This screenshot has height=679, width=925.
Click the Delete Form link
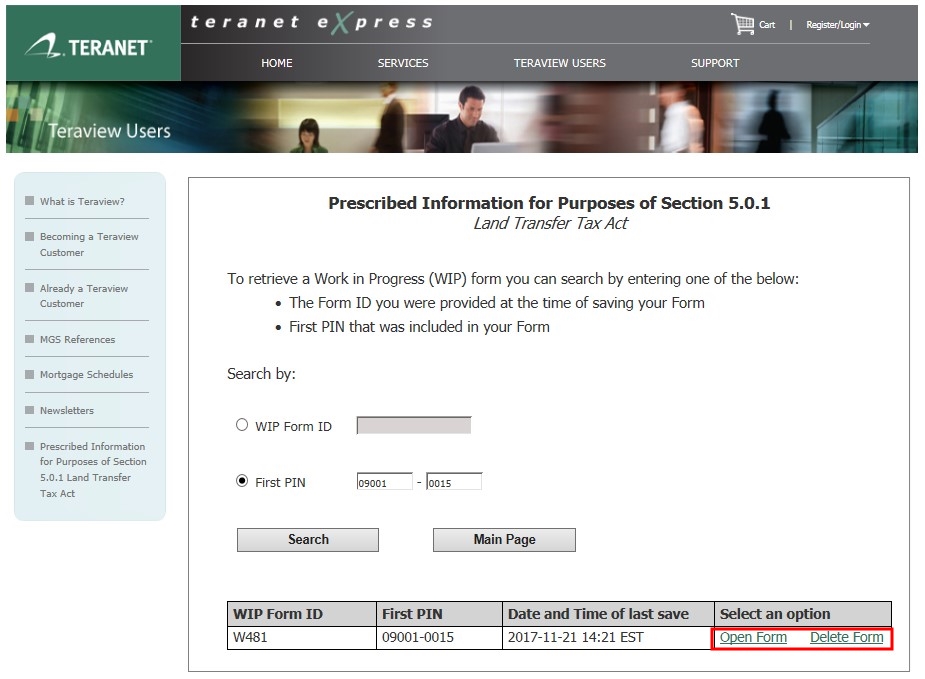point(846,638)
